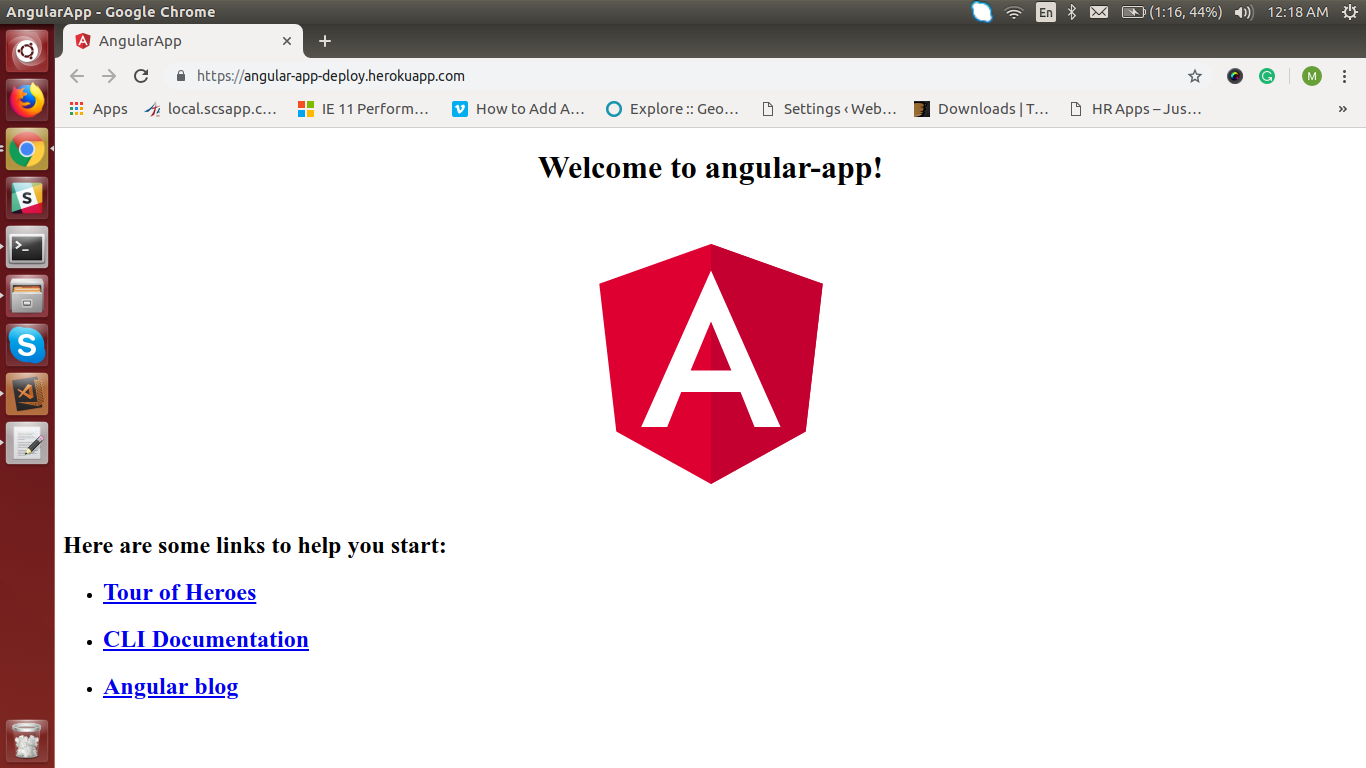Open Slack from the launcher
This screenshot has width=1366, height=768.
coord(27,198)
